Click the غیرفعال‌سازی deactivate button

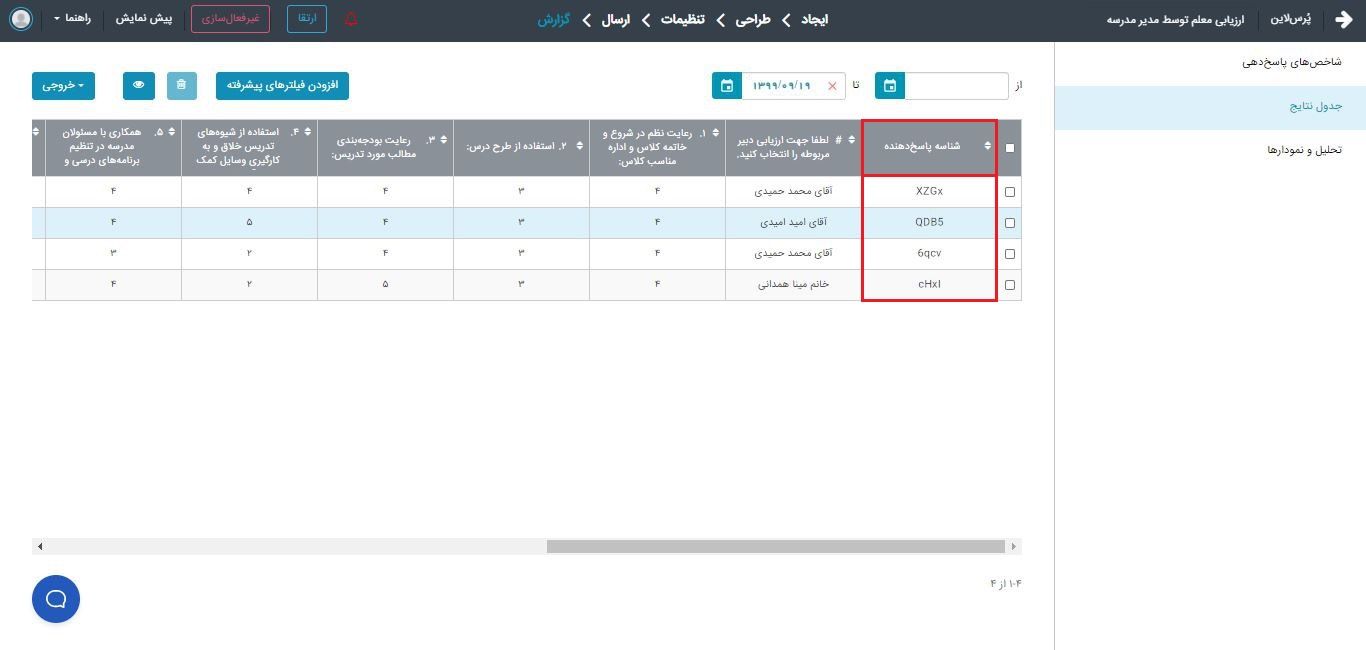tap(229, 19)
